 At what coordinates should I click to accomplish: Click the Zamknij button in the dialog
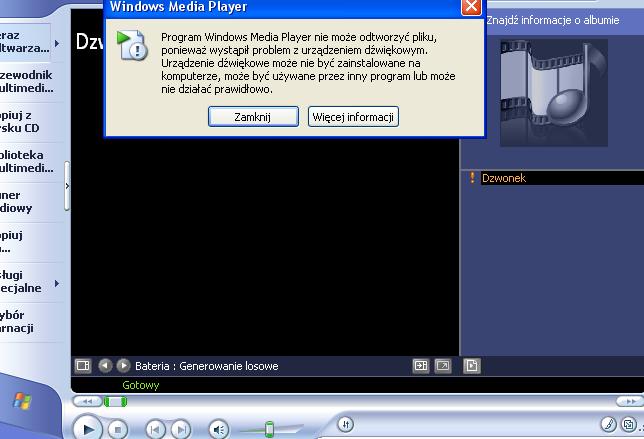253,117
